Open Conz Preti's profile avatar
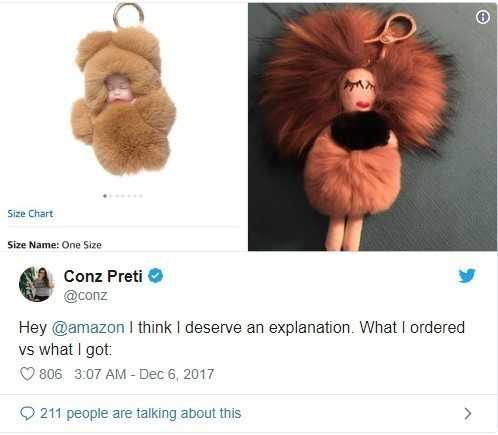The image size is (498, 435). coord(36,284)
